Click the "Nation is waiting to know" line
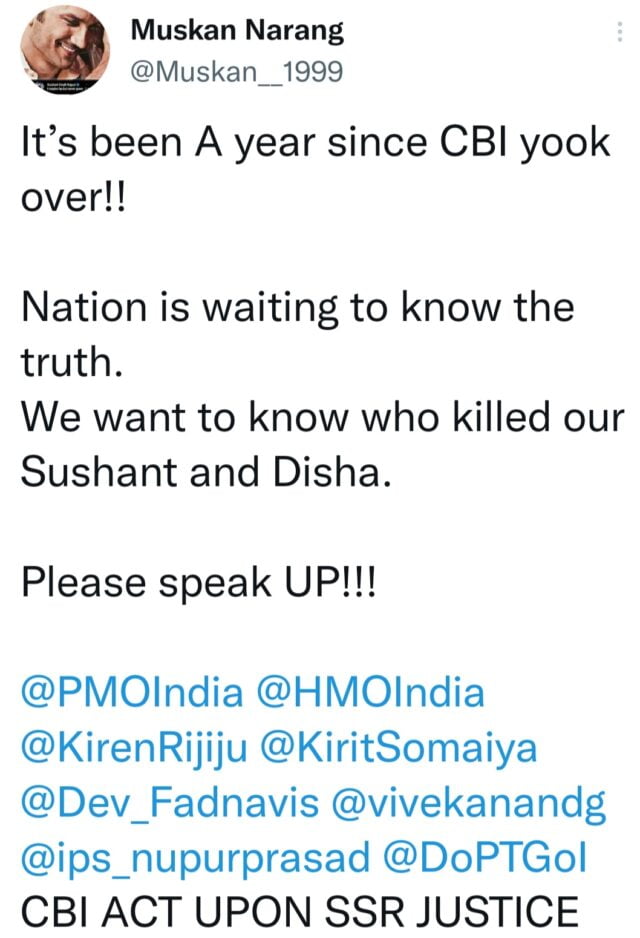 tap(297, 307)
